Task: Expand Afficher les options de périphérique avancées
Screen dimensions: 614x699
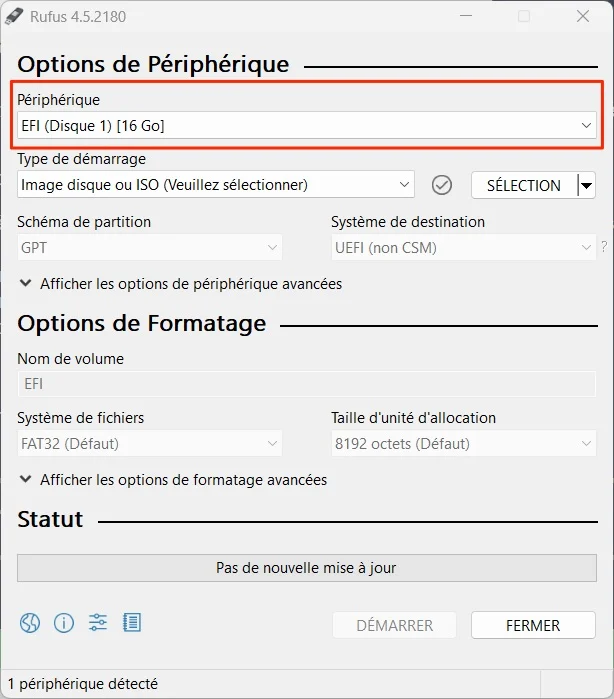Action: [181, 284]
